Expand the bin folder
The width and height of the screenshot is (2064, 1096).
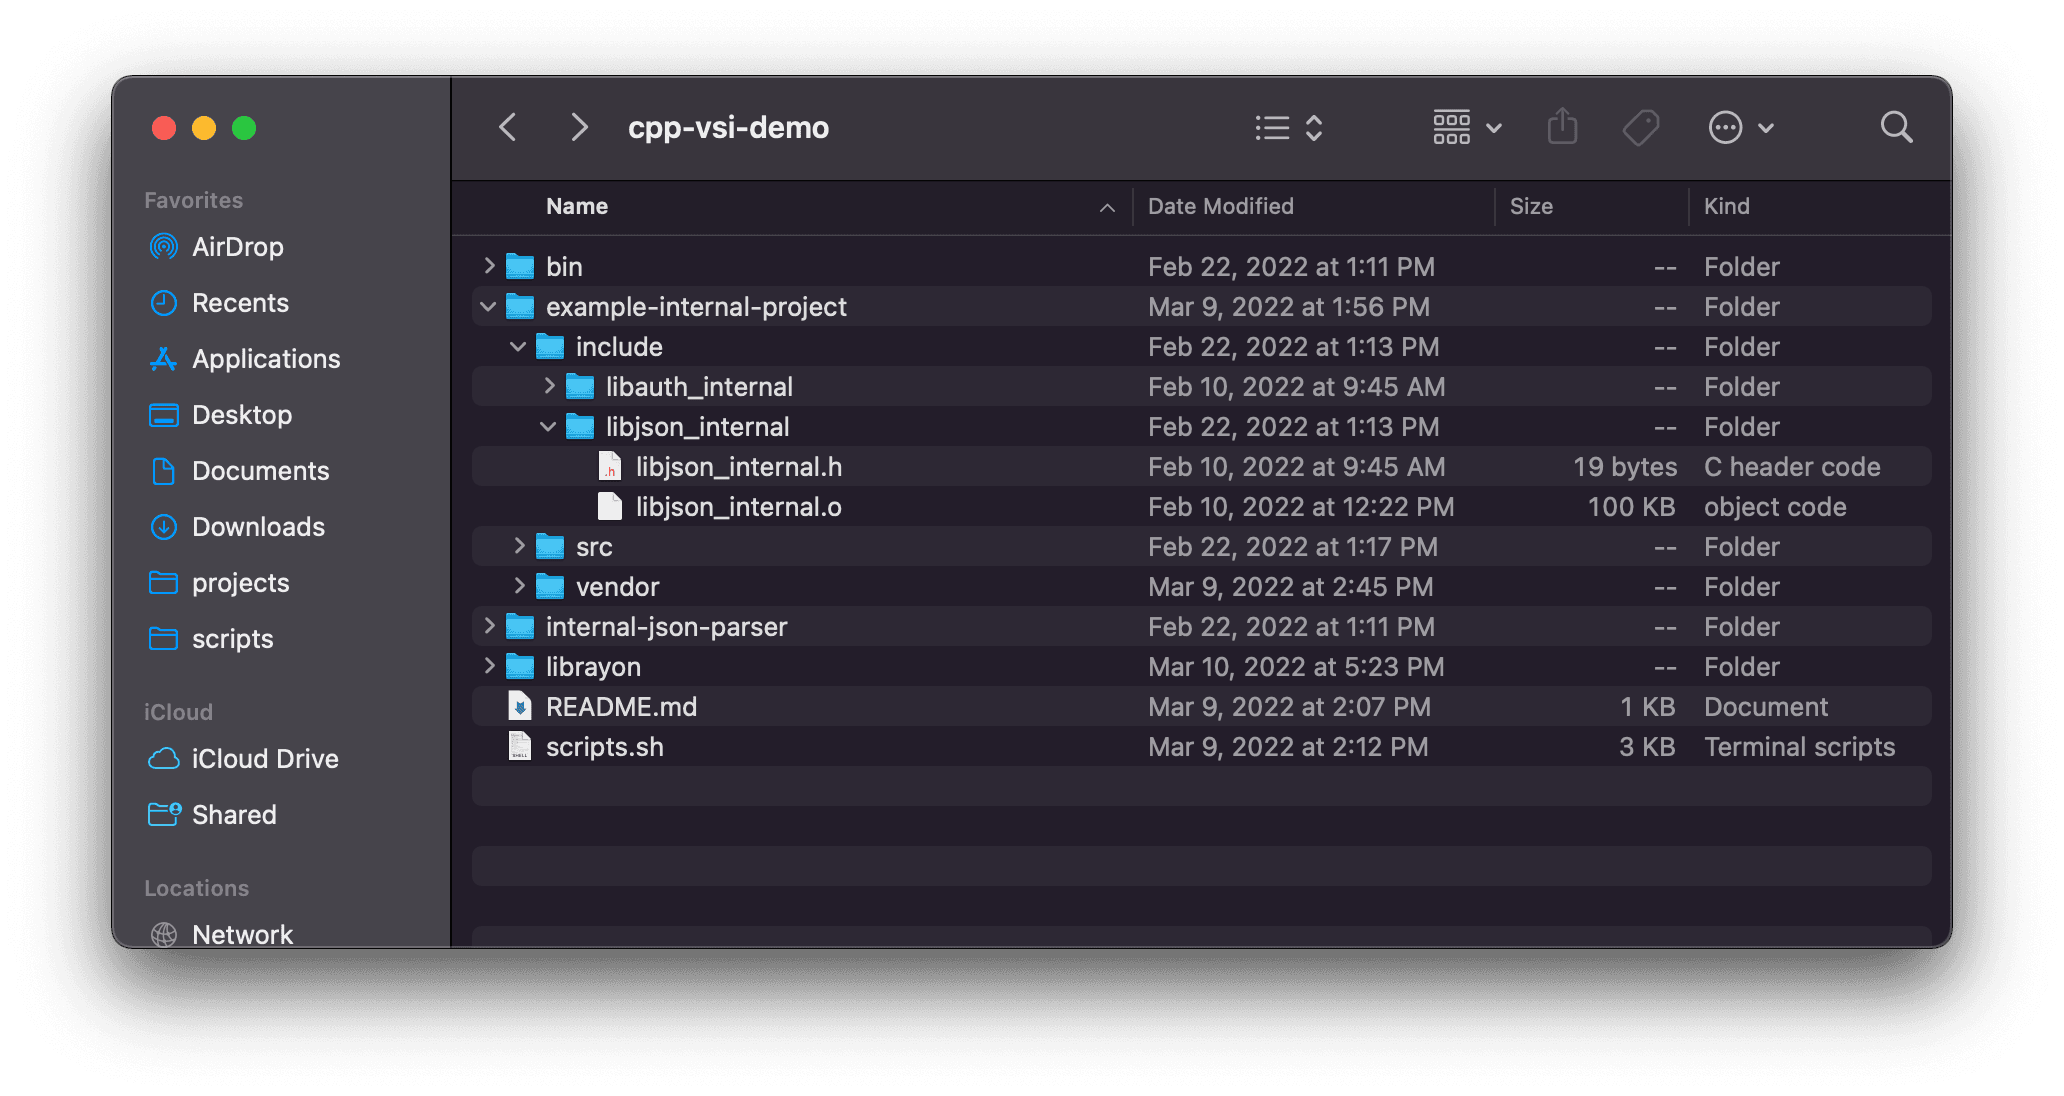click(x=488, y=266)
